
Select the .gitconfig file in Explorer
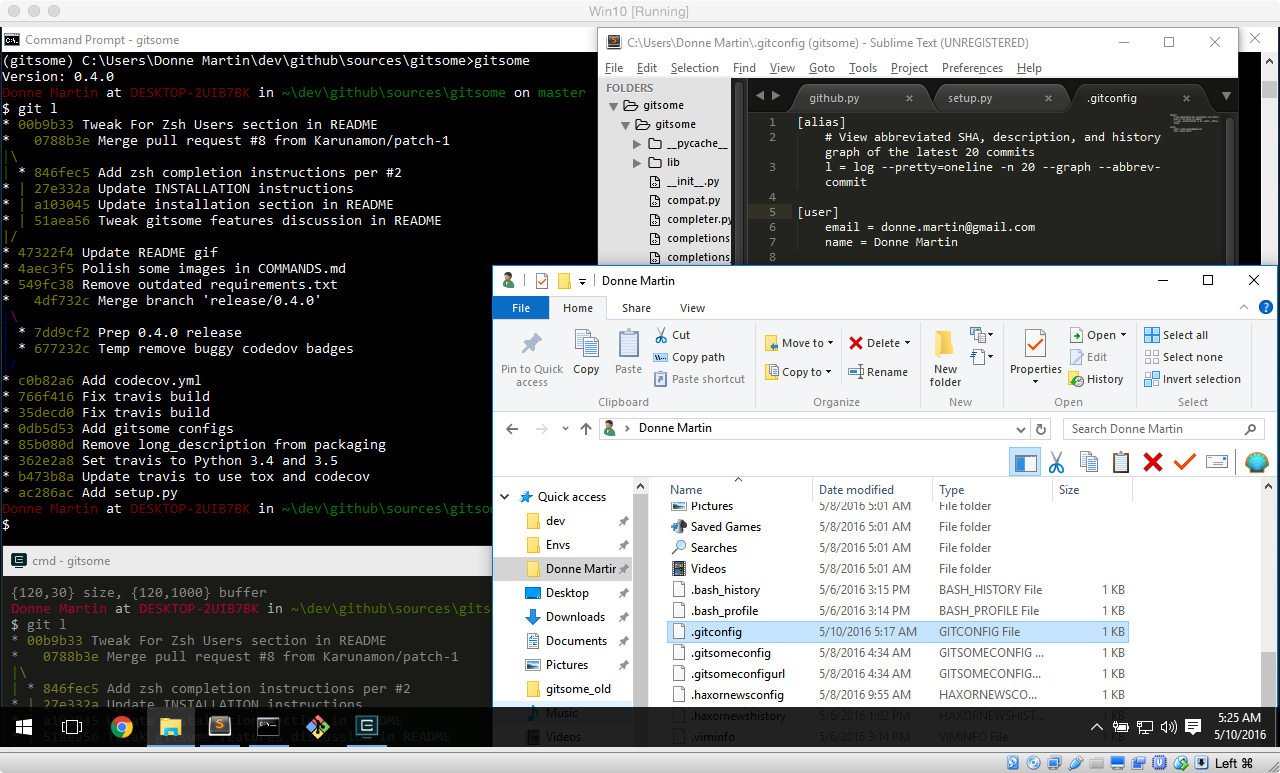tap(897, 632)
